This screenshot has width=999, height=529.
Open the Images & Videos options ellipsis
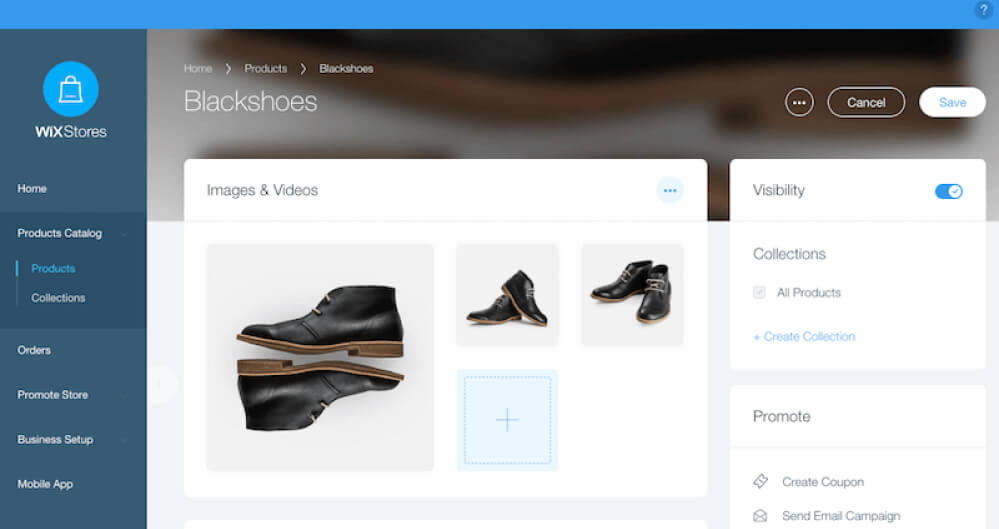click(670, 191)
